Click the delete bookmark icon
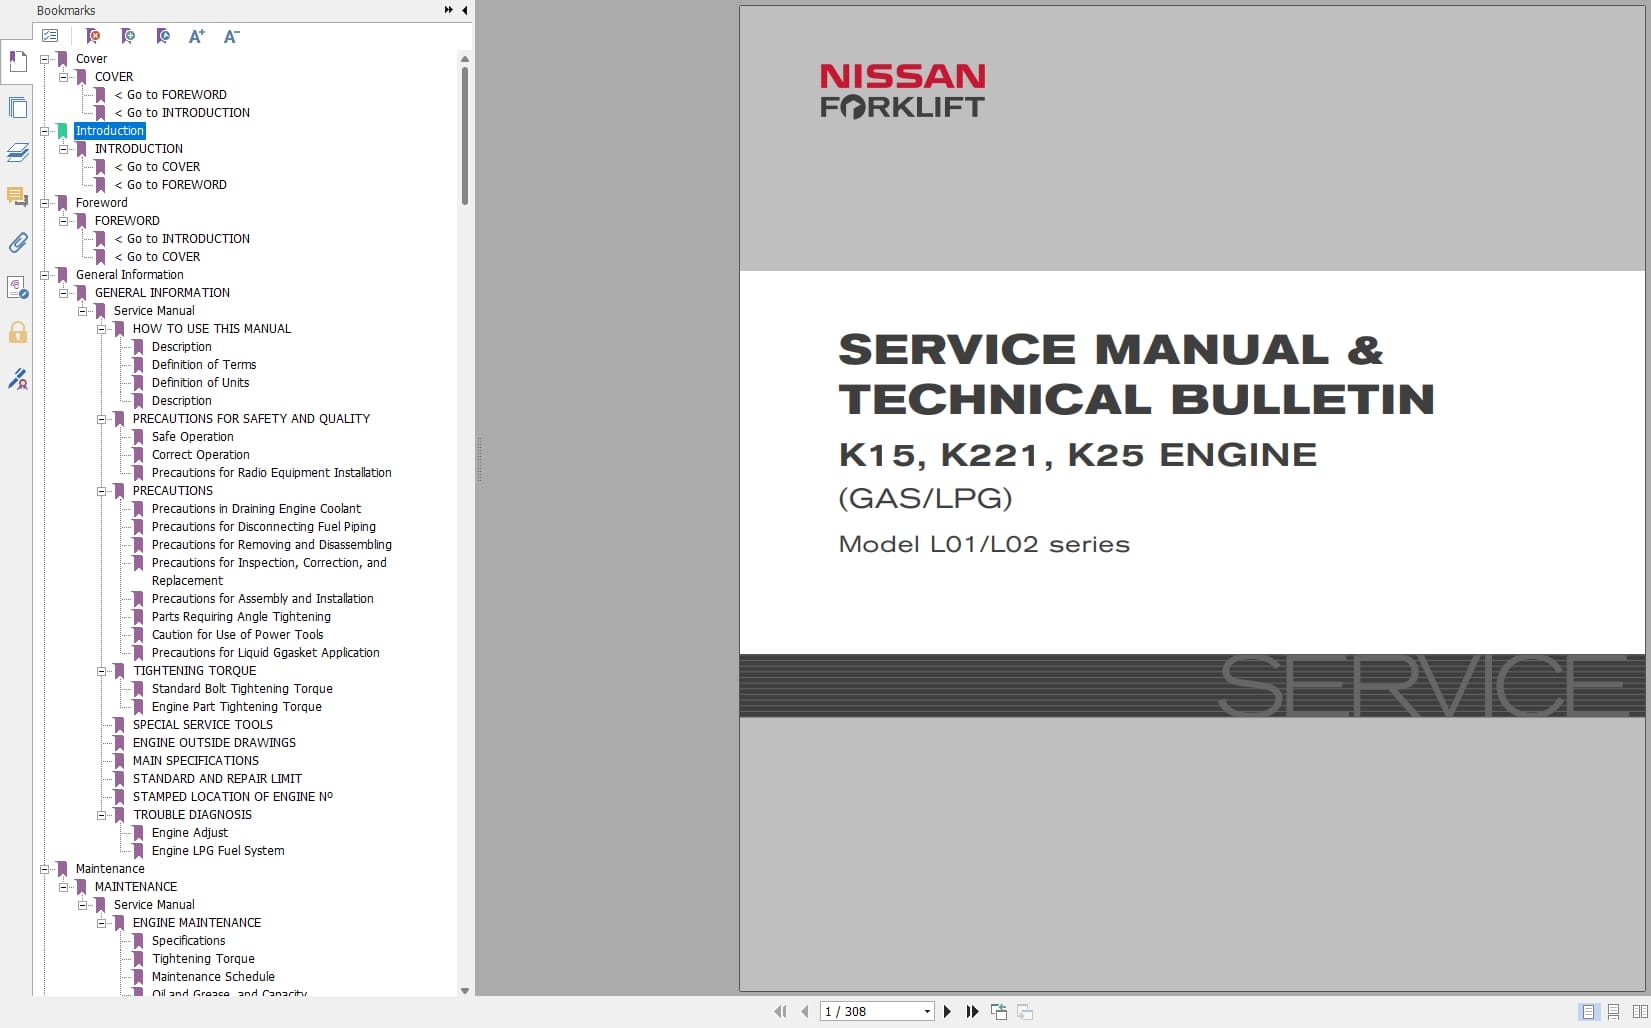 click(x=93, y=36)
